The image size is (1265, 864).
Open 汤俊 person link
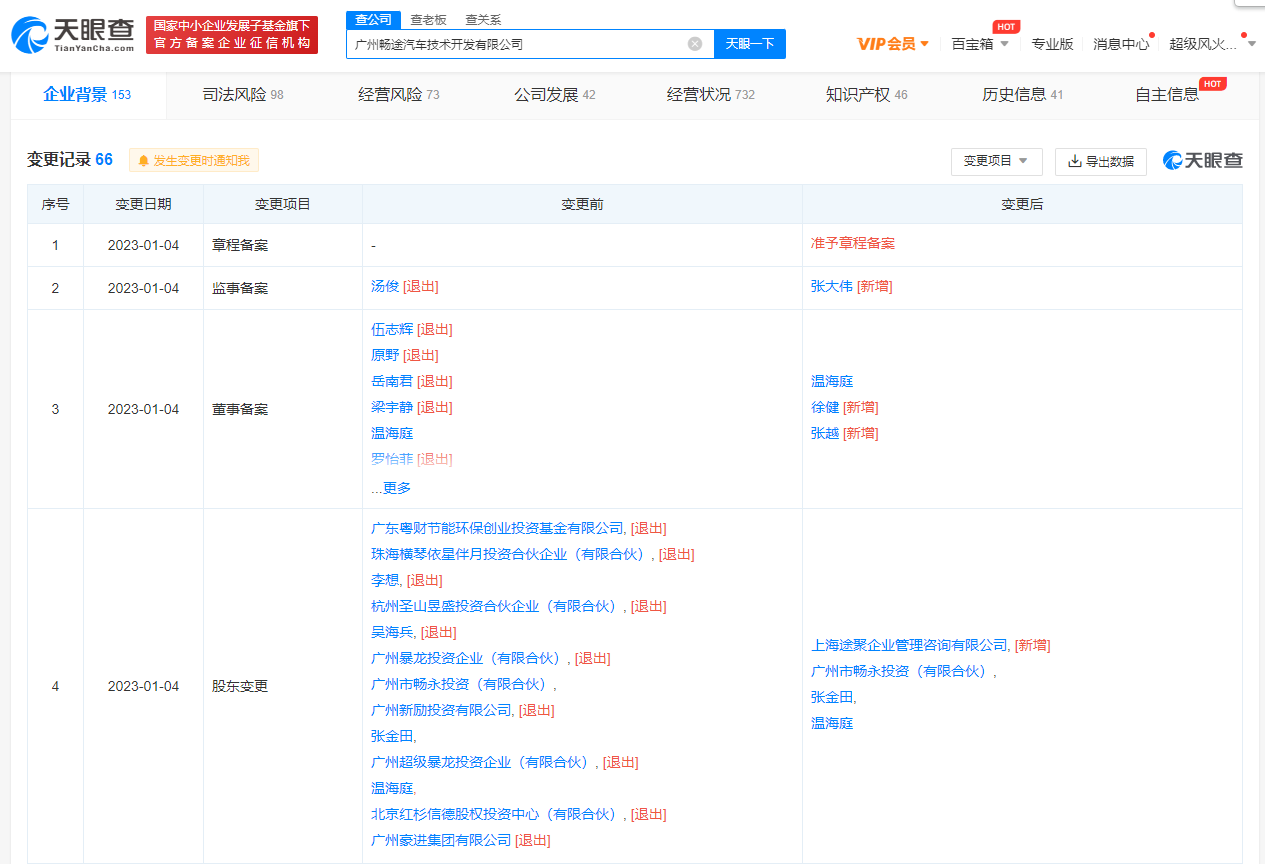coord(385,286)
